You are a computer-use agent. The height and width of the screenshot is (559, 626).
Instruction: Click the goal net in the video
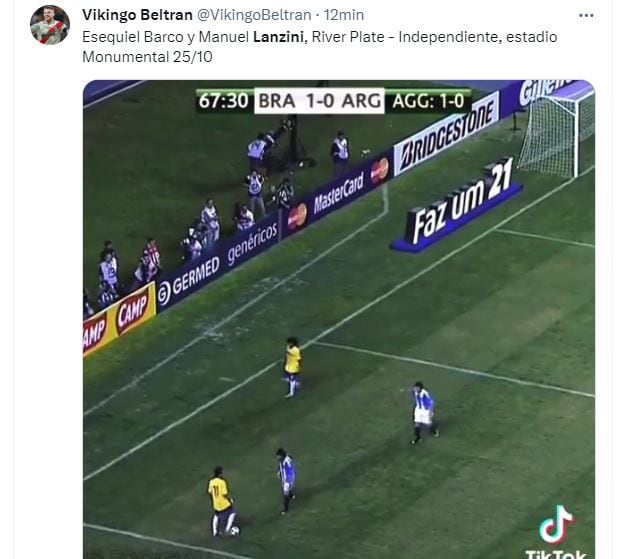point(557,130)
